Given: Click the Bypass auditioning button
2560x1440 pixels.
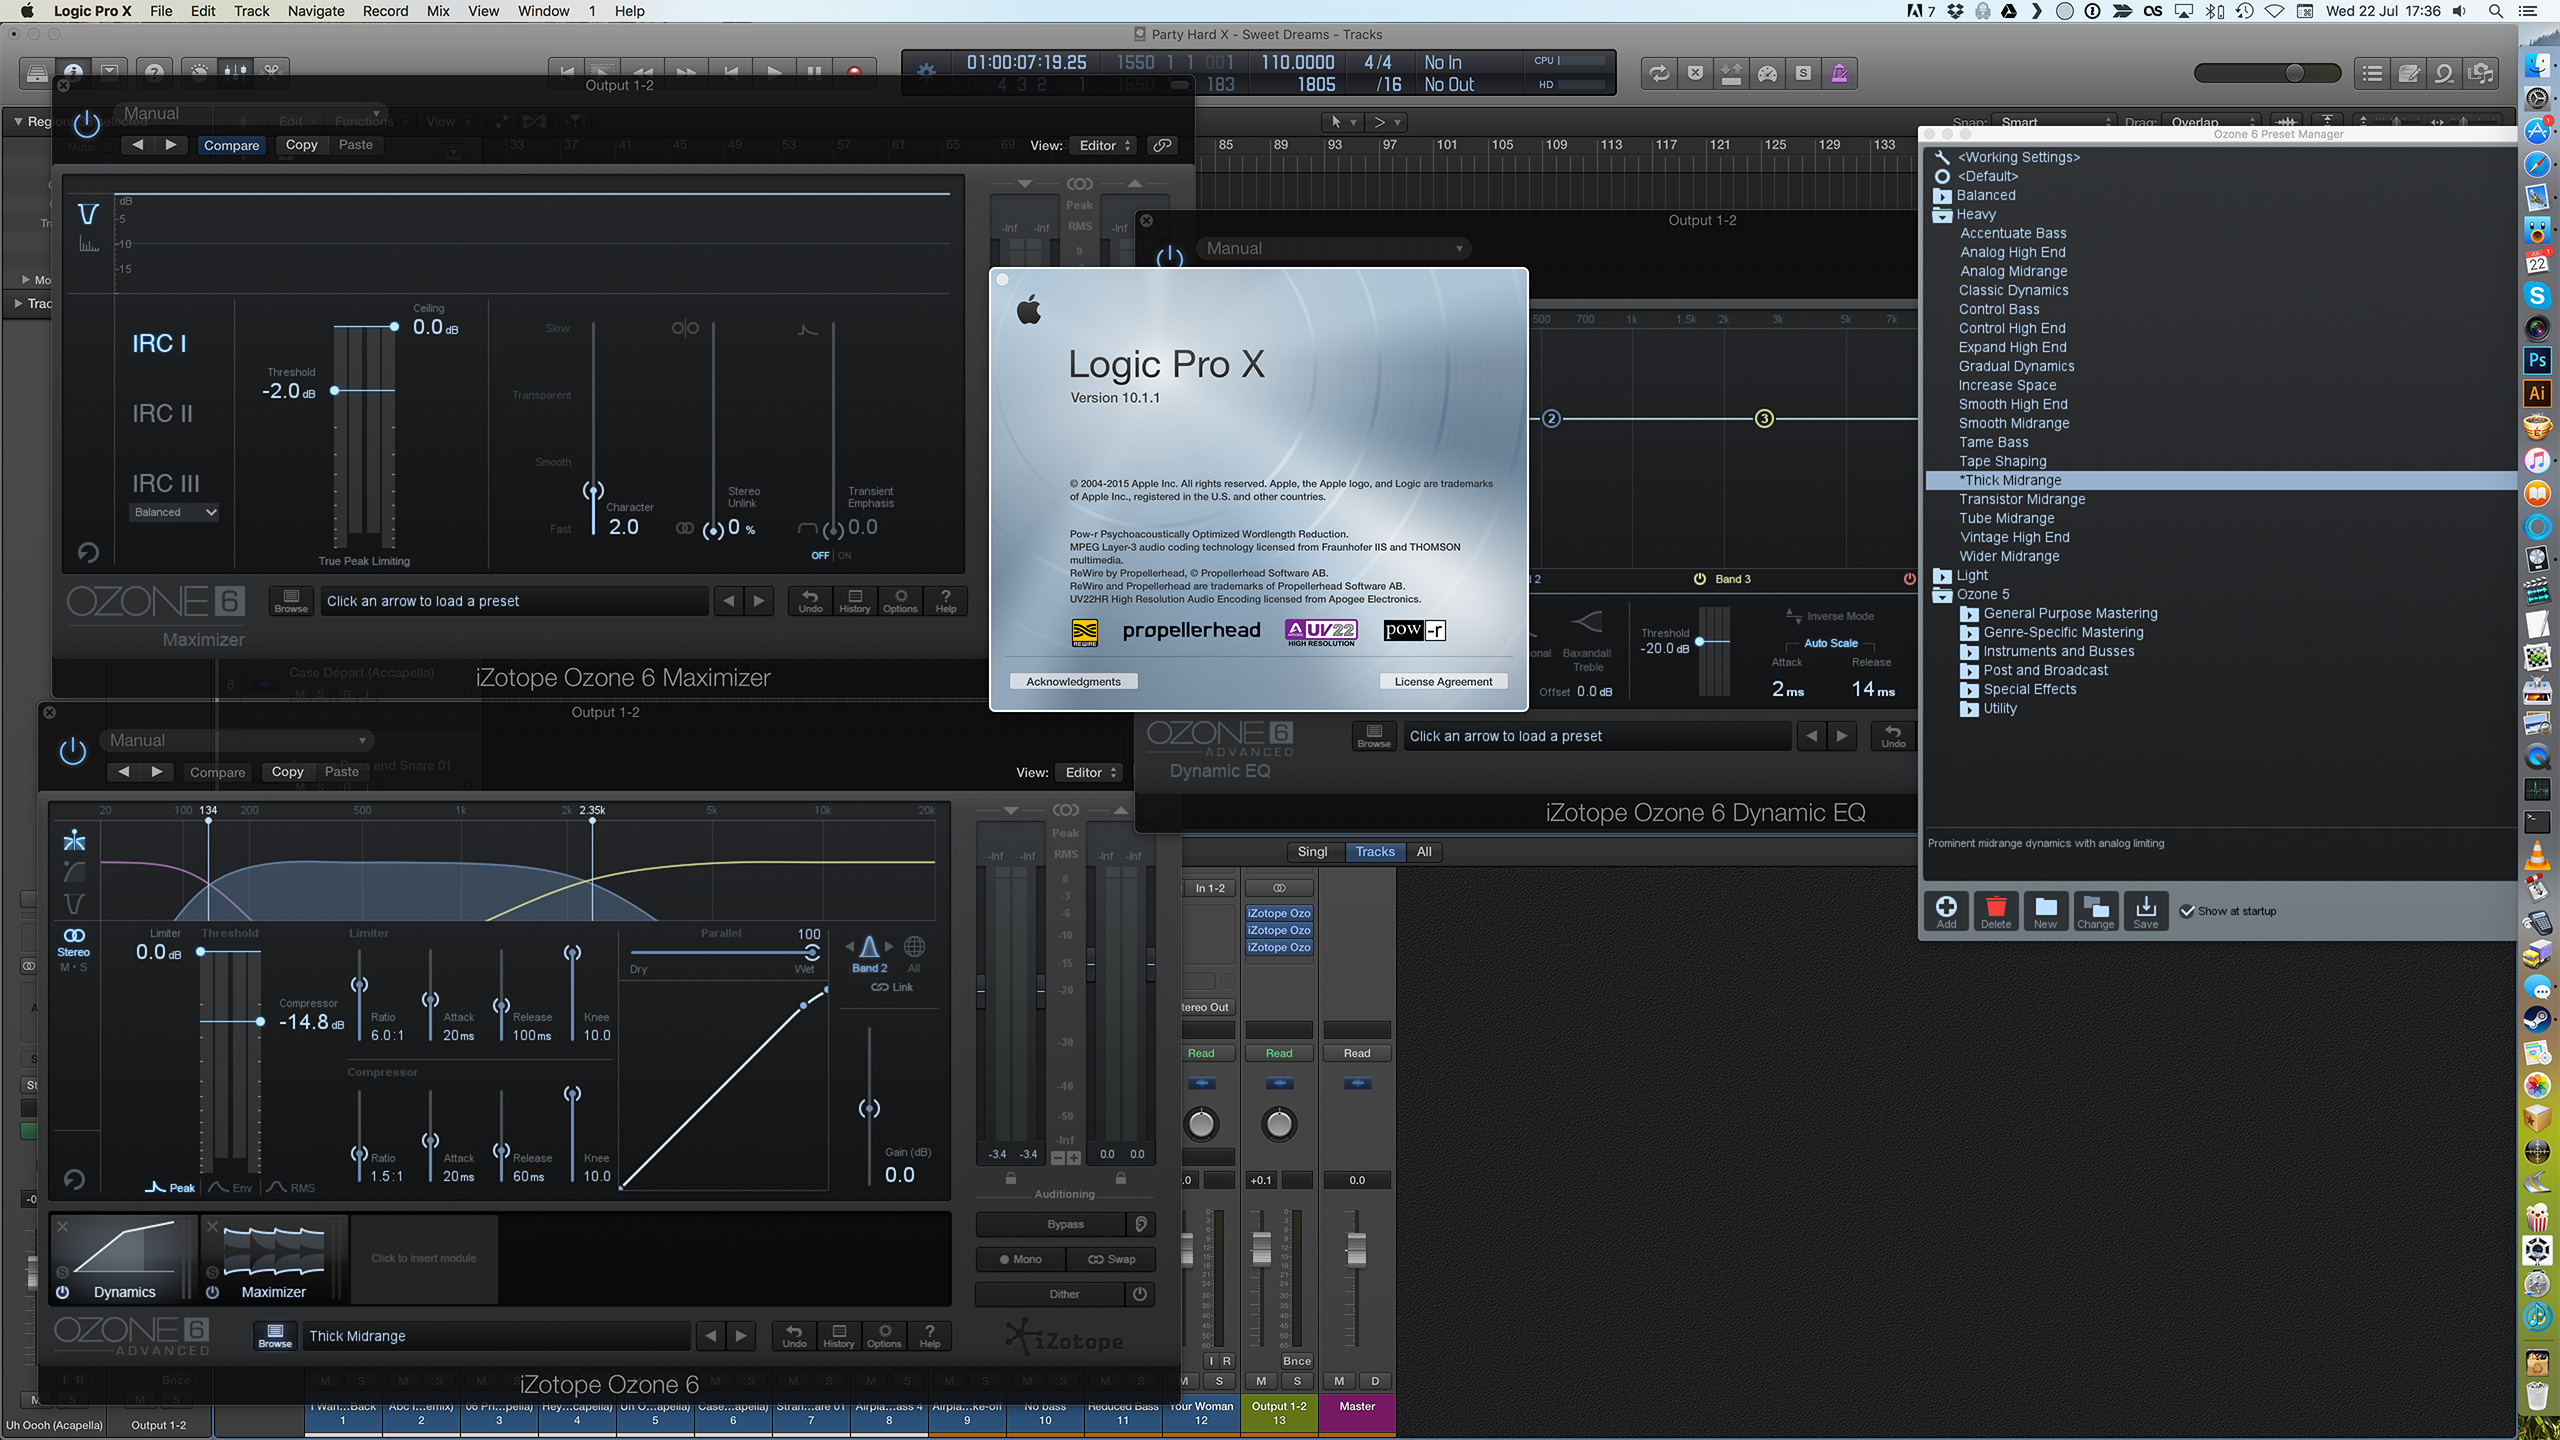Looking at the screenshot, I should (1050, 1224).
